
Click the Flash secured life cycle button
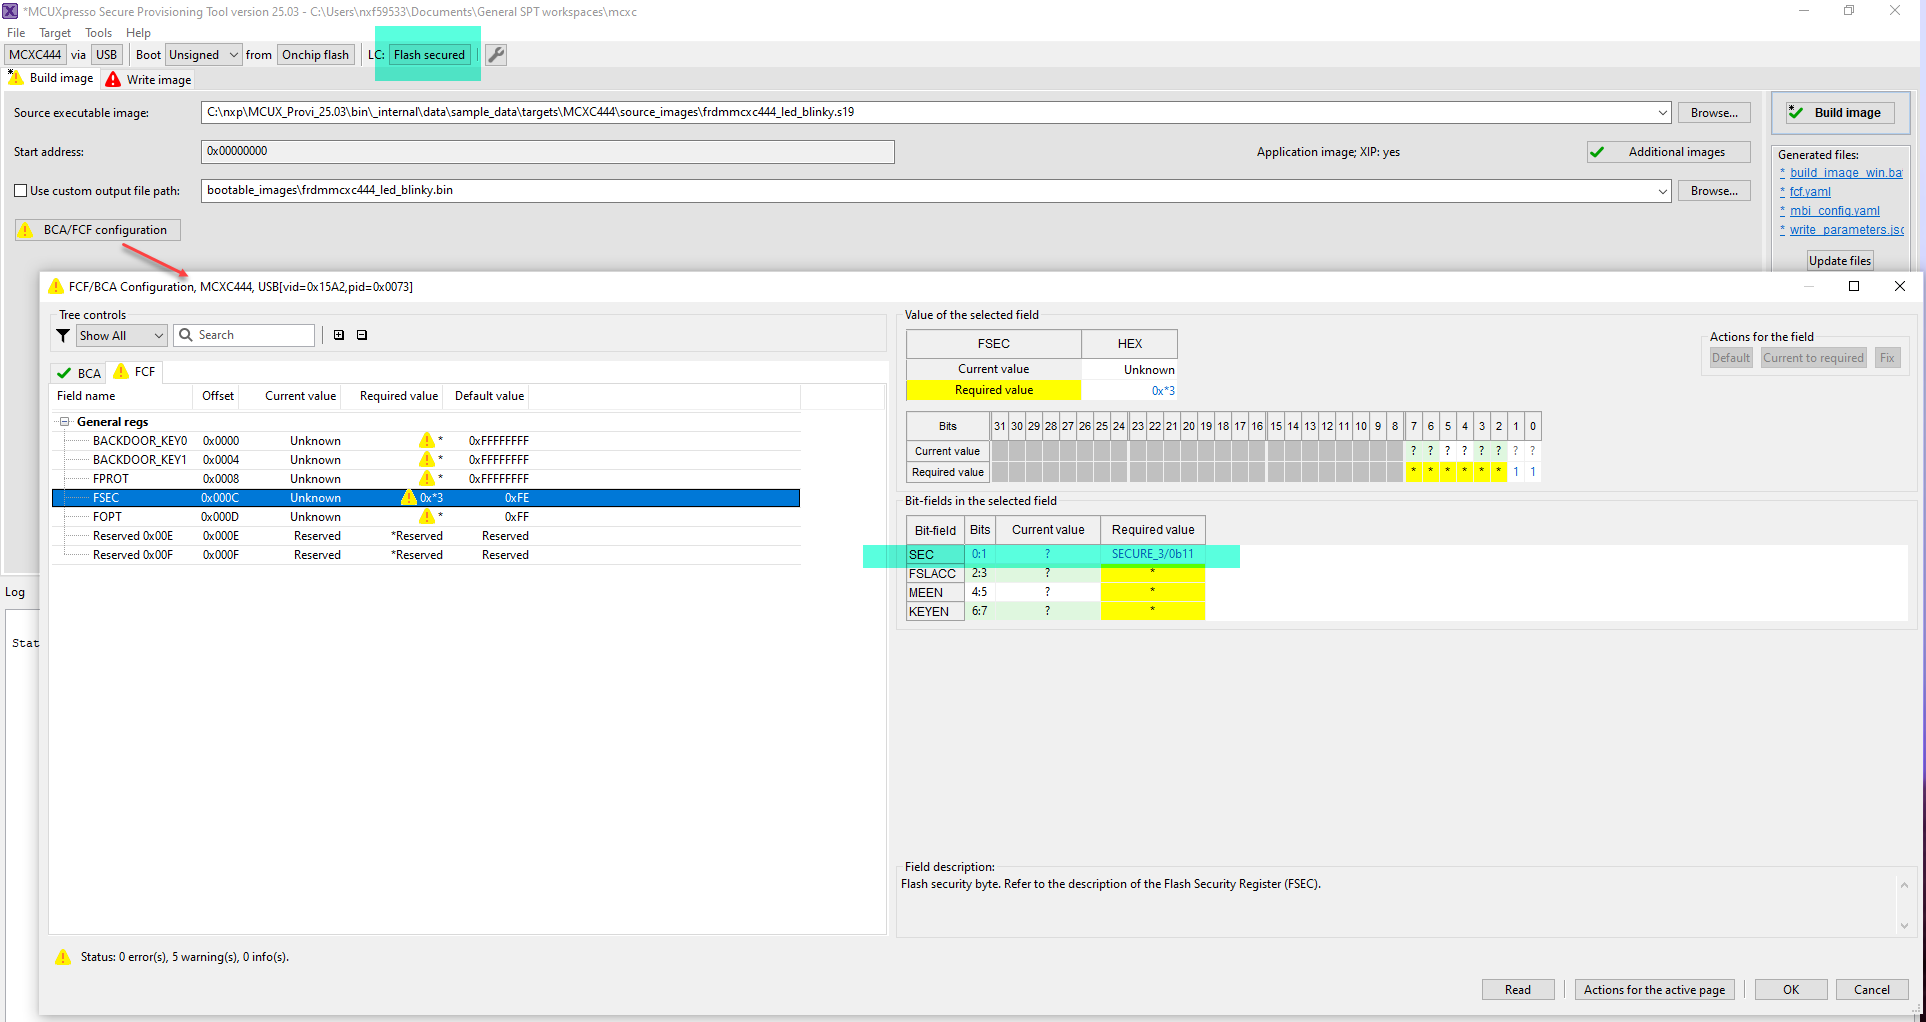click(429, 55)
